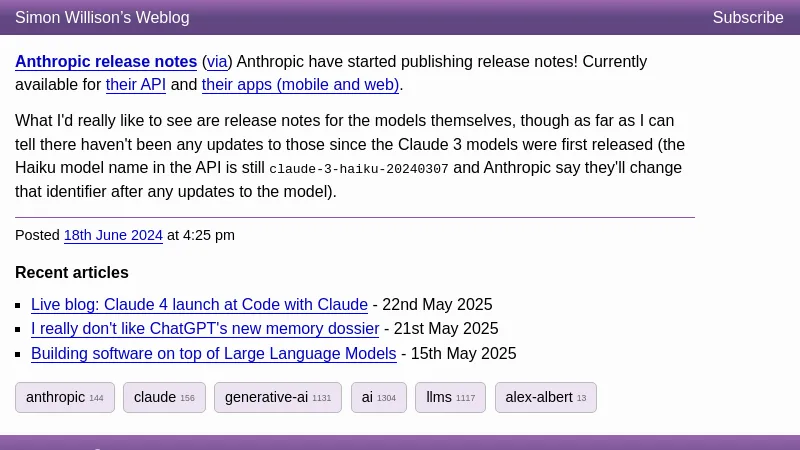Open the alex-albert tag
The width and height of the screenshot is (800, 450).
click(x=545, y=397)
